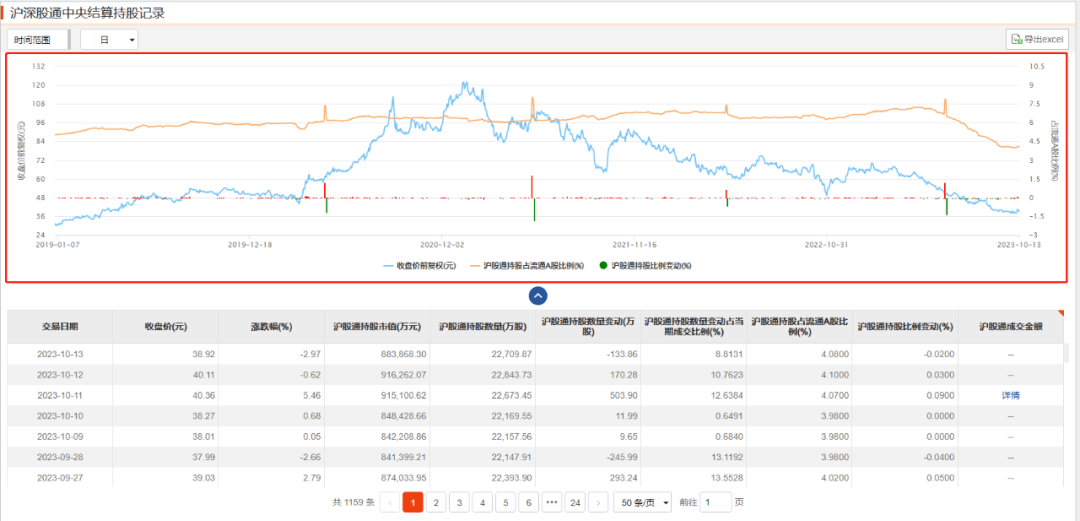Screen dimensions: 1080x521
Task: Open the 日 time period dropdown
Action: 109,39
